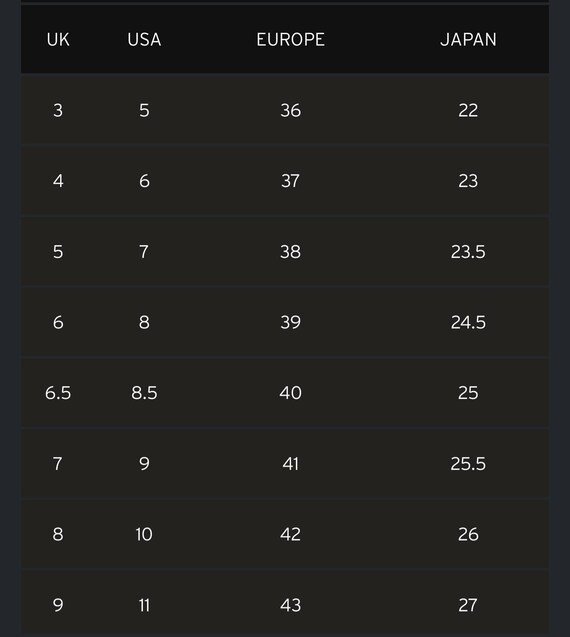Select Europe size 42 cell

coord(290,534)
